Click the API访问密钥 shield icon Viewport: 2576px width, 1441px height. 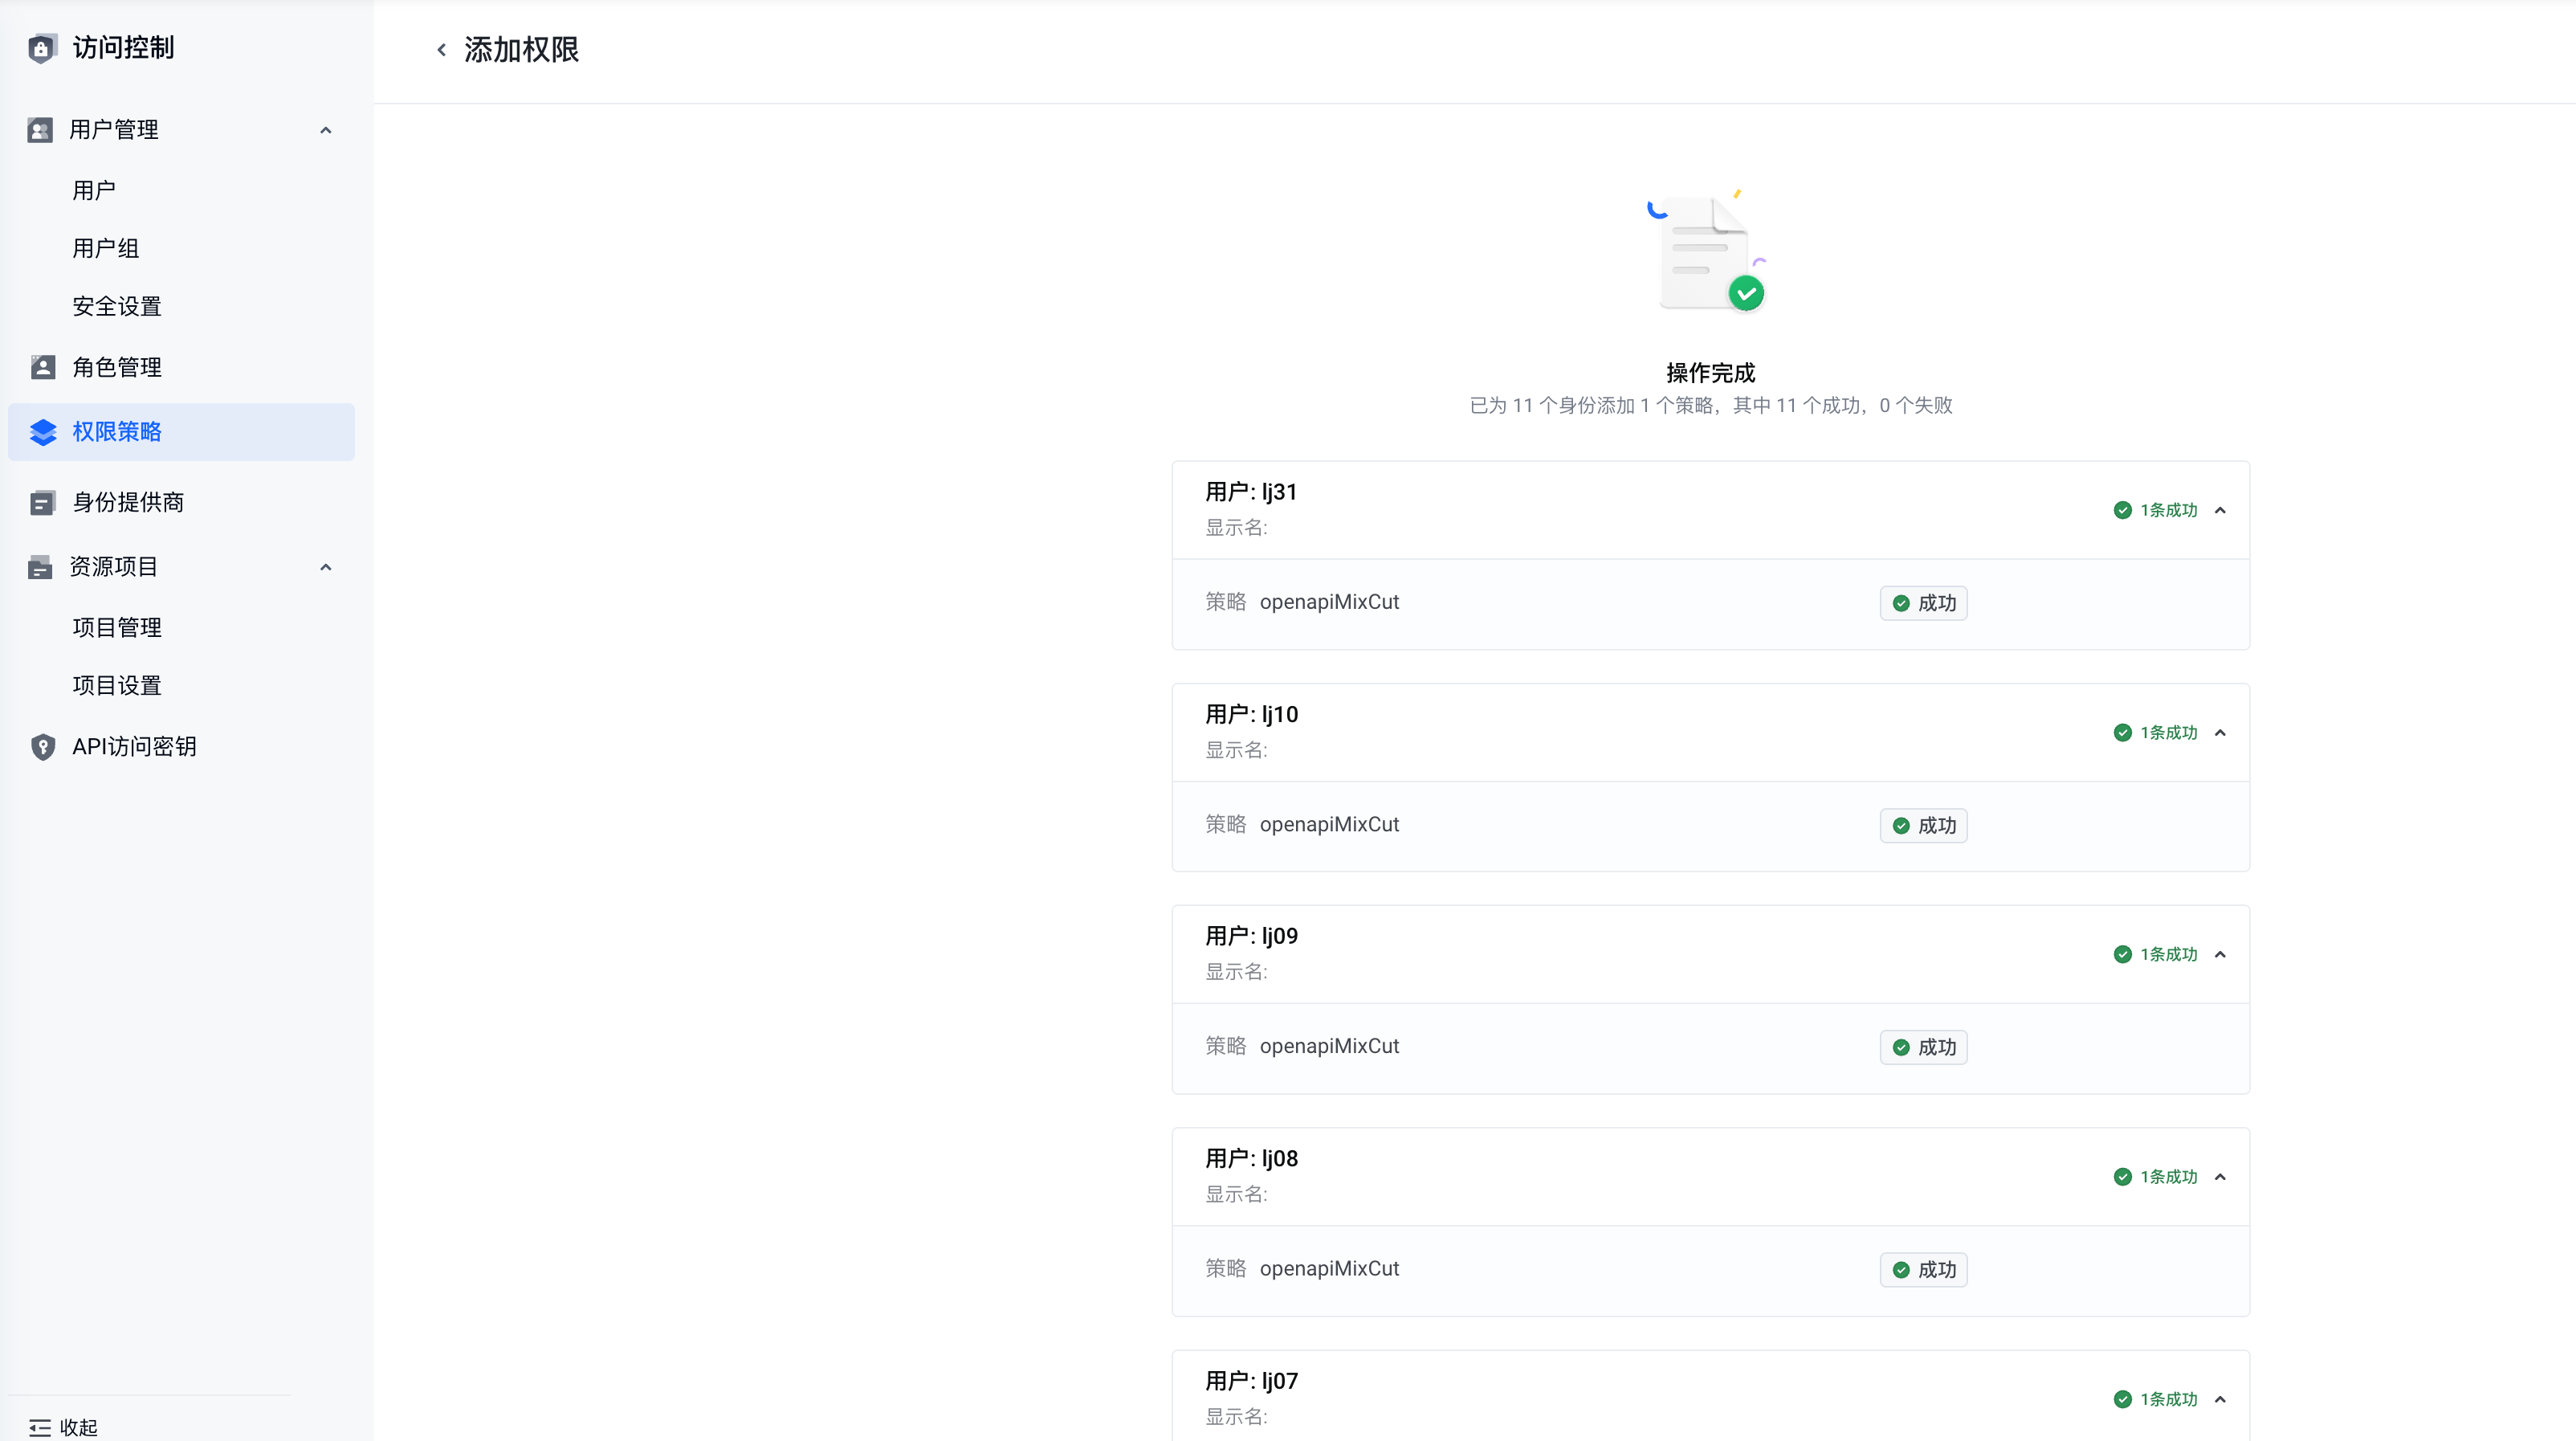(42, 747)
